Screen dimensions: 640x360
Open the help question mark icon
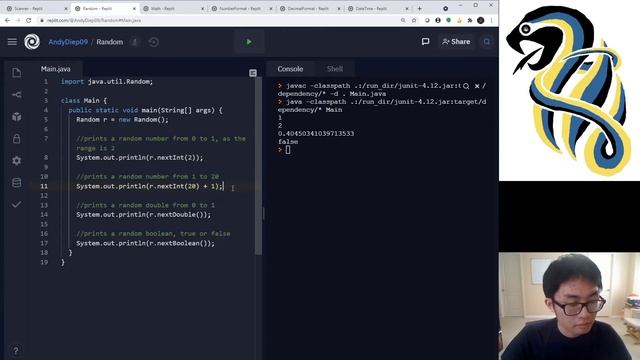[16, 351]
